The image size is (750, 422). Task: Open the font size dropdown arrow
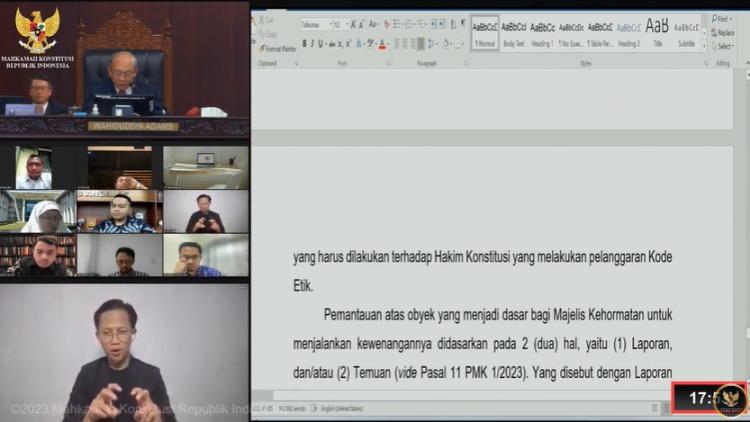(x=347, y=24)
